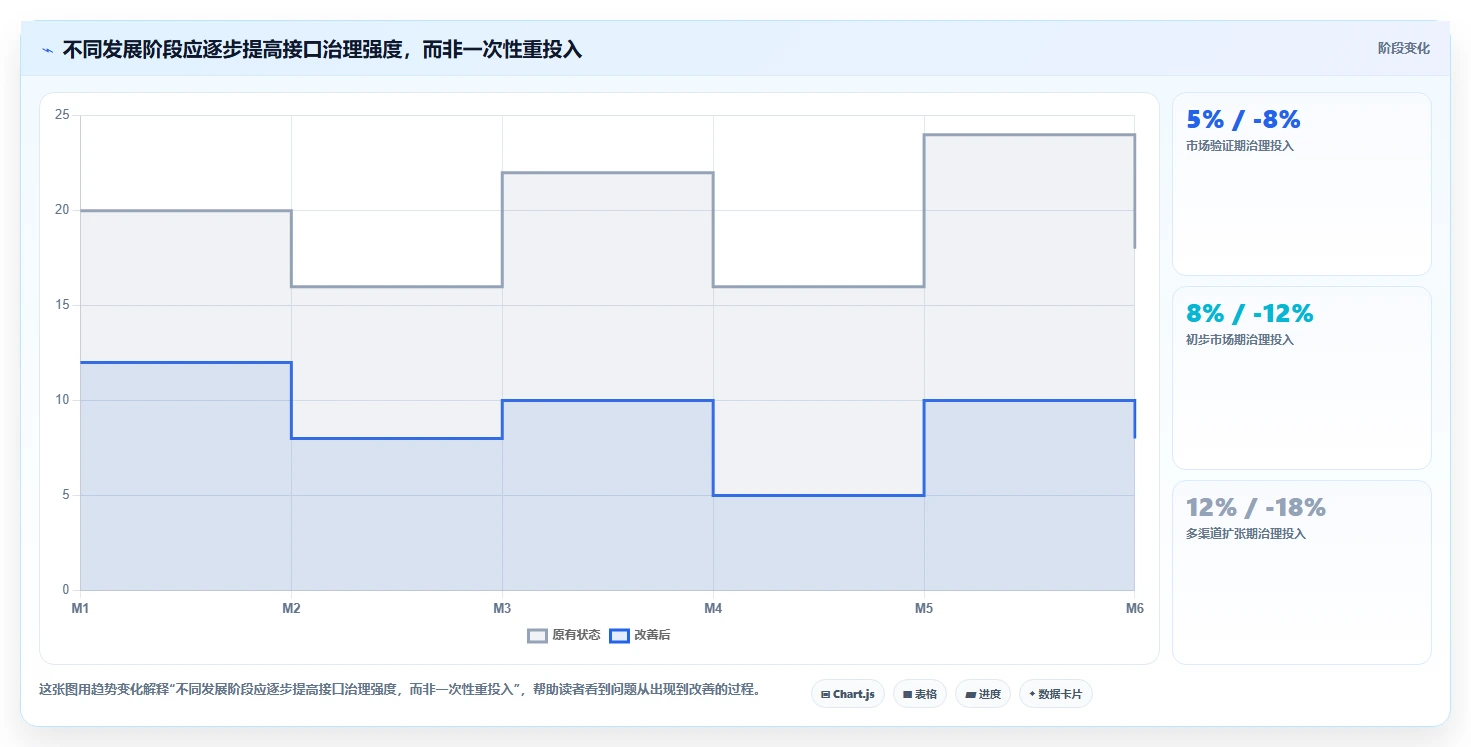Click the 初步市场期治理投入 label
Viewport: 1471px width, 747px height.
1240,340
